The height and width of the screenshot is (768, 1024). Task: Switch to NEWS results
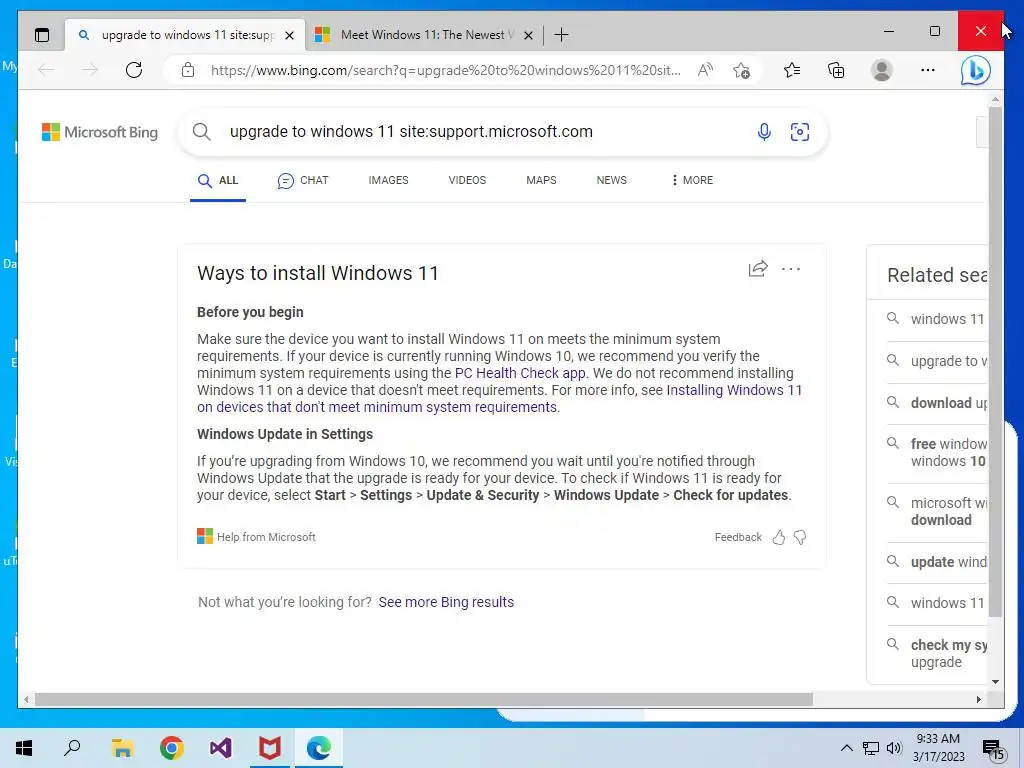tap(611, 180)
